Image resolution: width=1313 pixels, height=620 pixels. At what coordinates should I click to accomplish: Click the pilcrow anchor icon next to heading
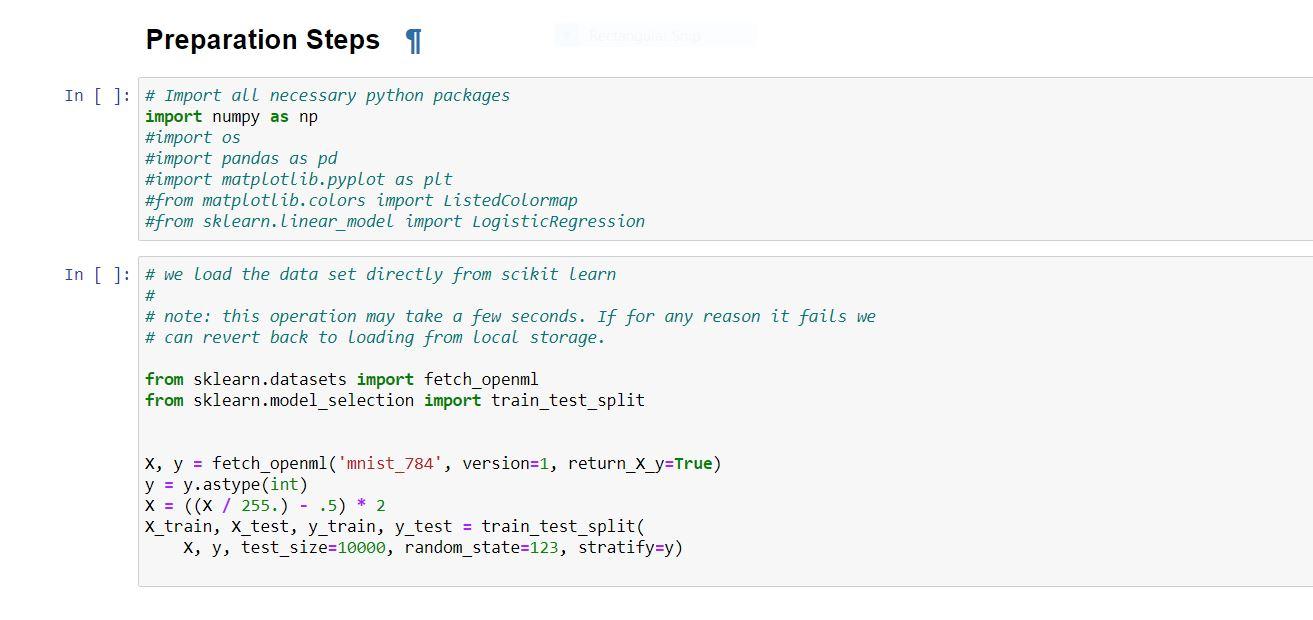(412, 40)
